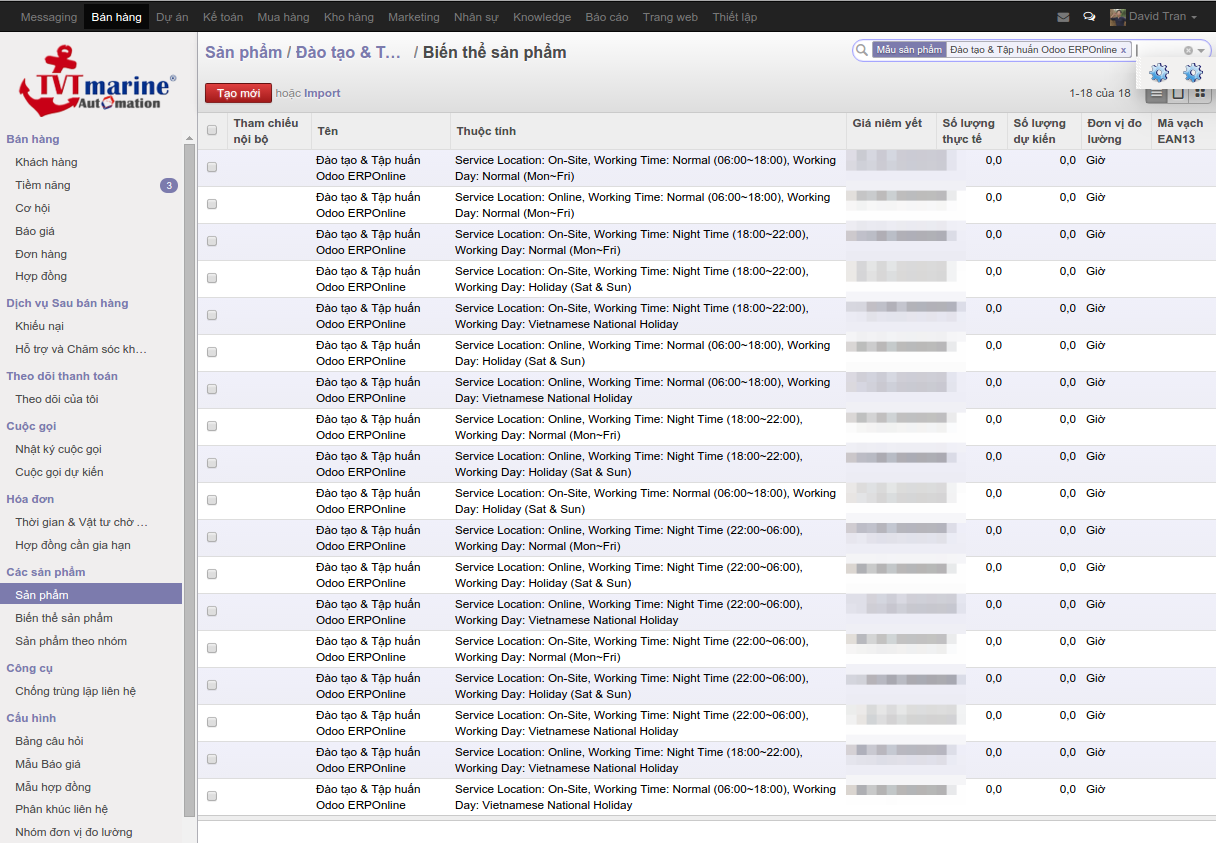
Task: Remove the Mẫu sản phẩm filter facet
Action: (x=1124, y=50)
